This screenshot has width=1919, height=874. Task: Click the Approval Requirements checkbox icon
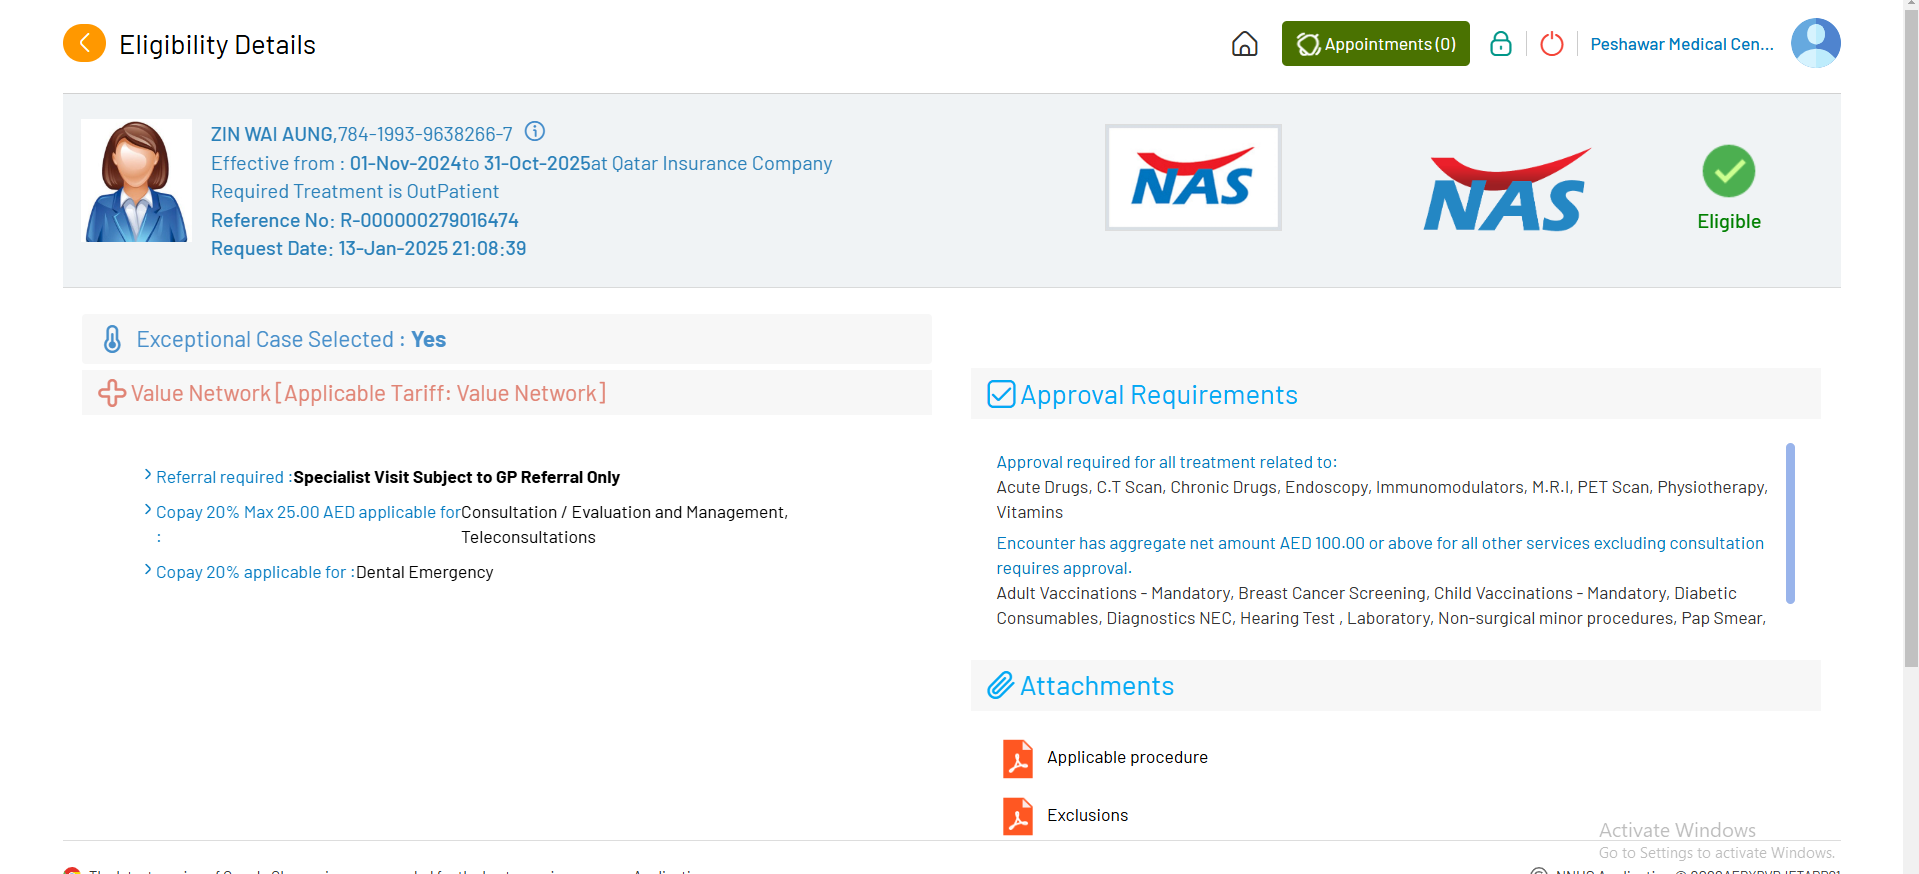[x=1001, y=394]
